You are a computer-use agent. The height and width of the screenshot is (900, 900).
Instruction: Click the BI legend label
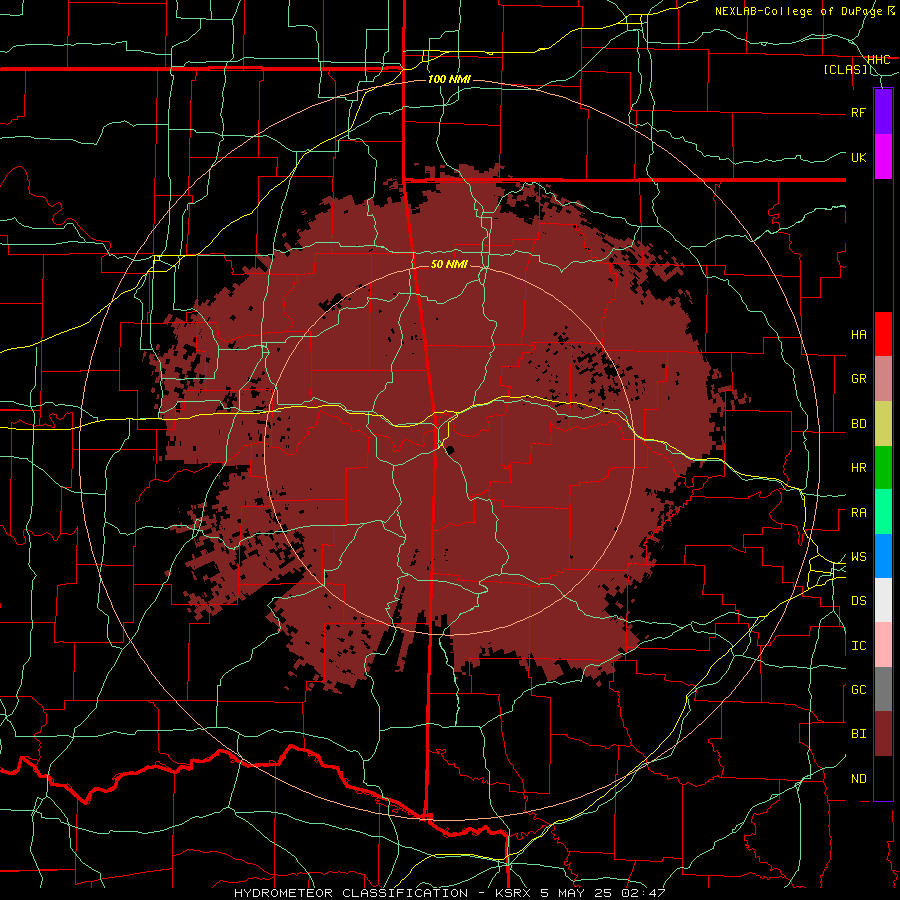coord(859,734)
